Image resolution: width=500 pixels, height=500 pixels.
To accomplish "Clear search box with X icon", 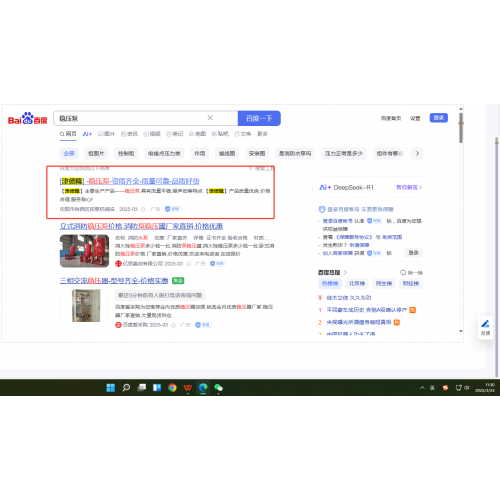I will click(x=210, y=118).
